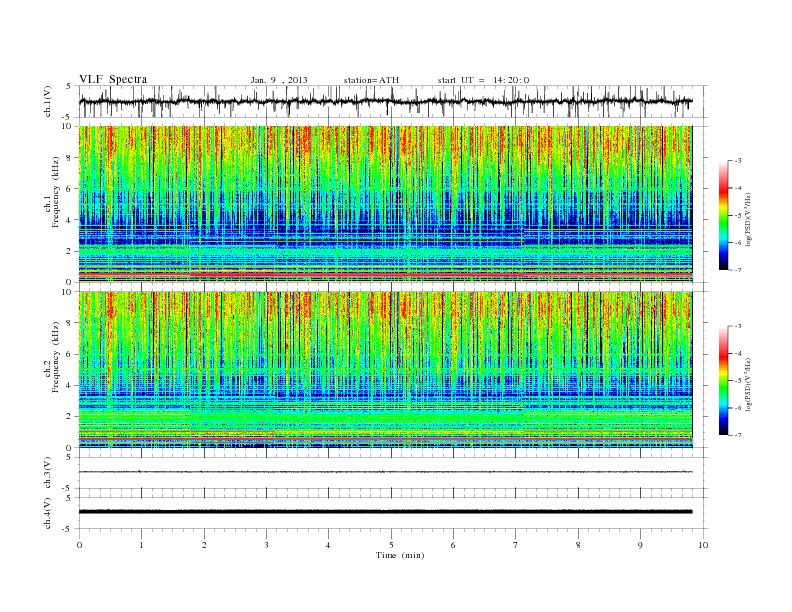Screen dimensions: 792x612
Task: Click tick label "5" on the Time axis
Action: point(391,545)
